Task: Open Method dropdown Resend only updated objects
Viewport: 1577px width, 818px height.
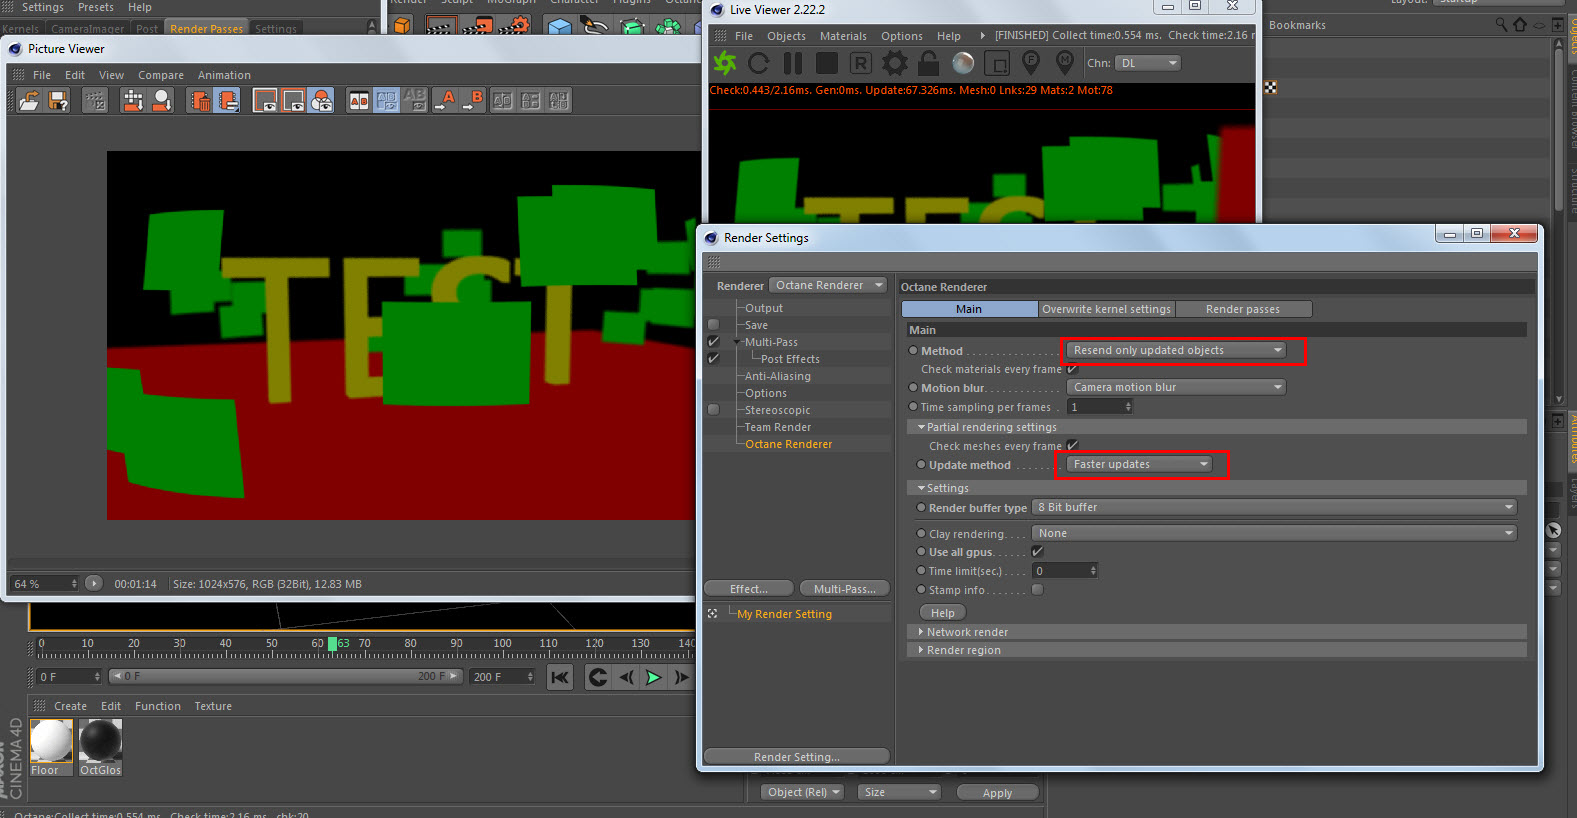Action: pyautogui.click(x=1176, y=350)
